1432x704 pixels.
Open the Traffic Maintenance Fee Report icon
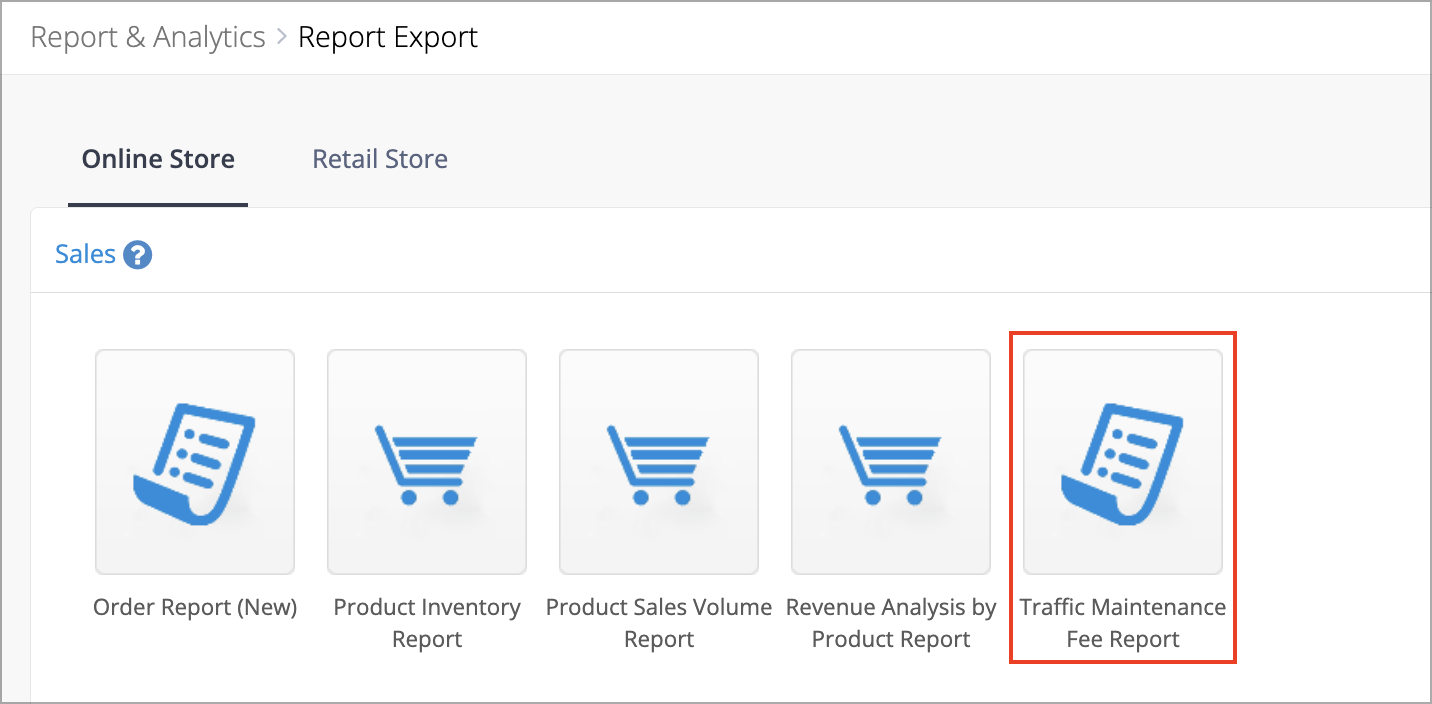[1123, 462]
